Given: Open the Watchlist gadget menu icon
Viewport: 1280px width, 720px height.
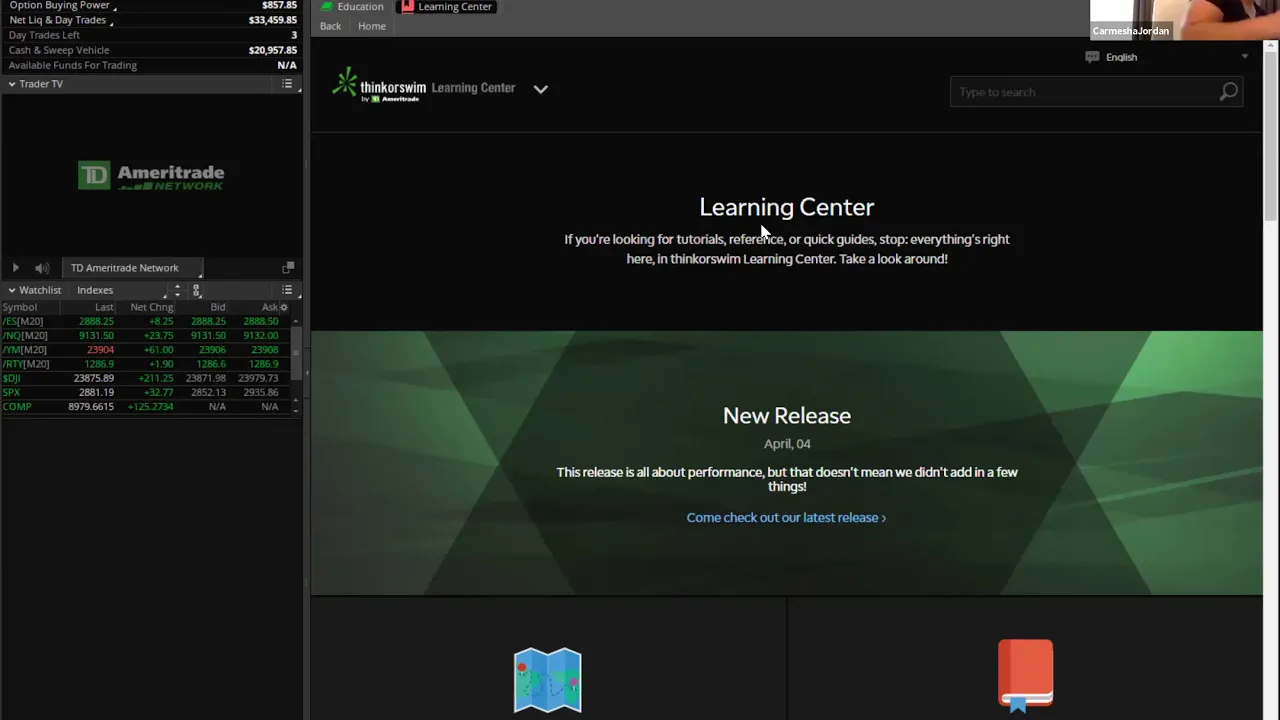Looking at the screenshot, I should (287, 290).
